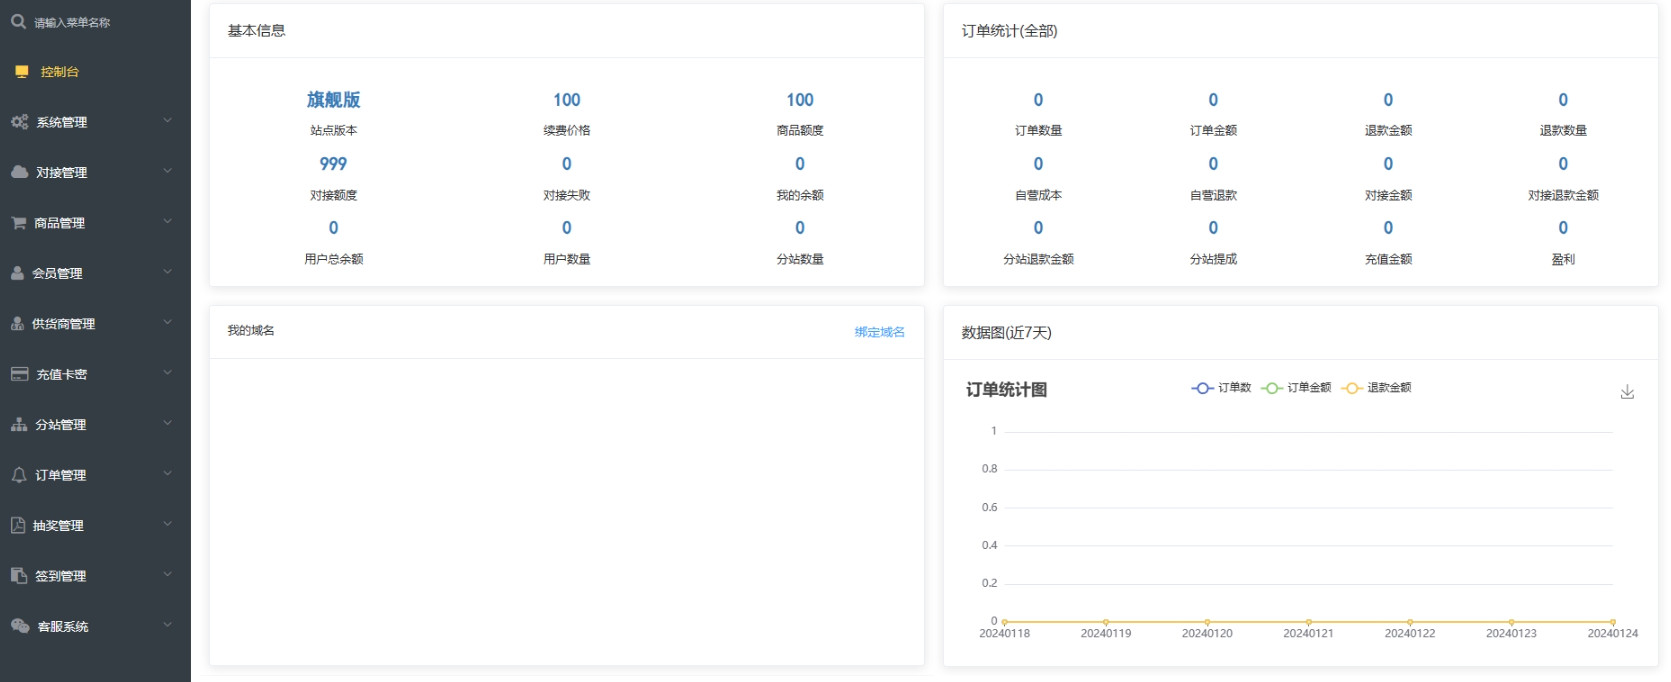
Task: Click the 商品管理 cart icon
Action: click(18, 223)
